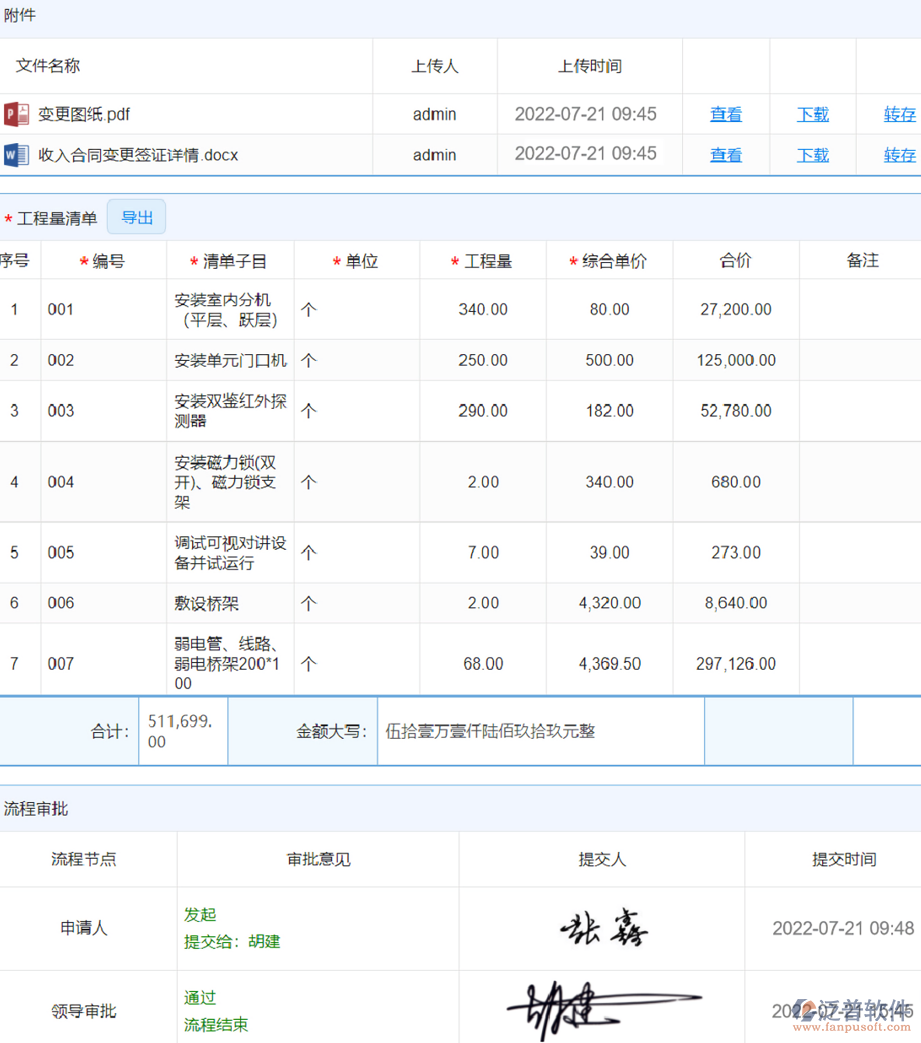Screen dimensions: 921x1043
Task: Click the 查看 link for 变更图纸.pdf
Action: pyautogui.click(x=725, y=114)
